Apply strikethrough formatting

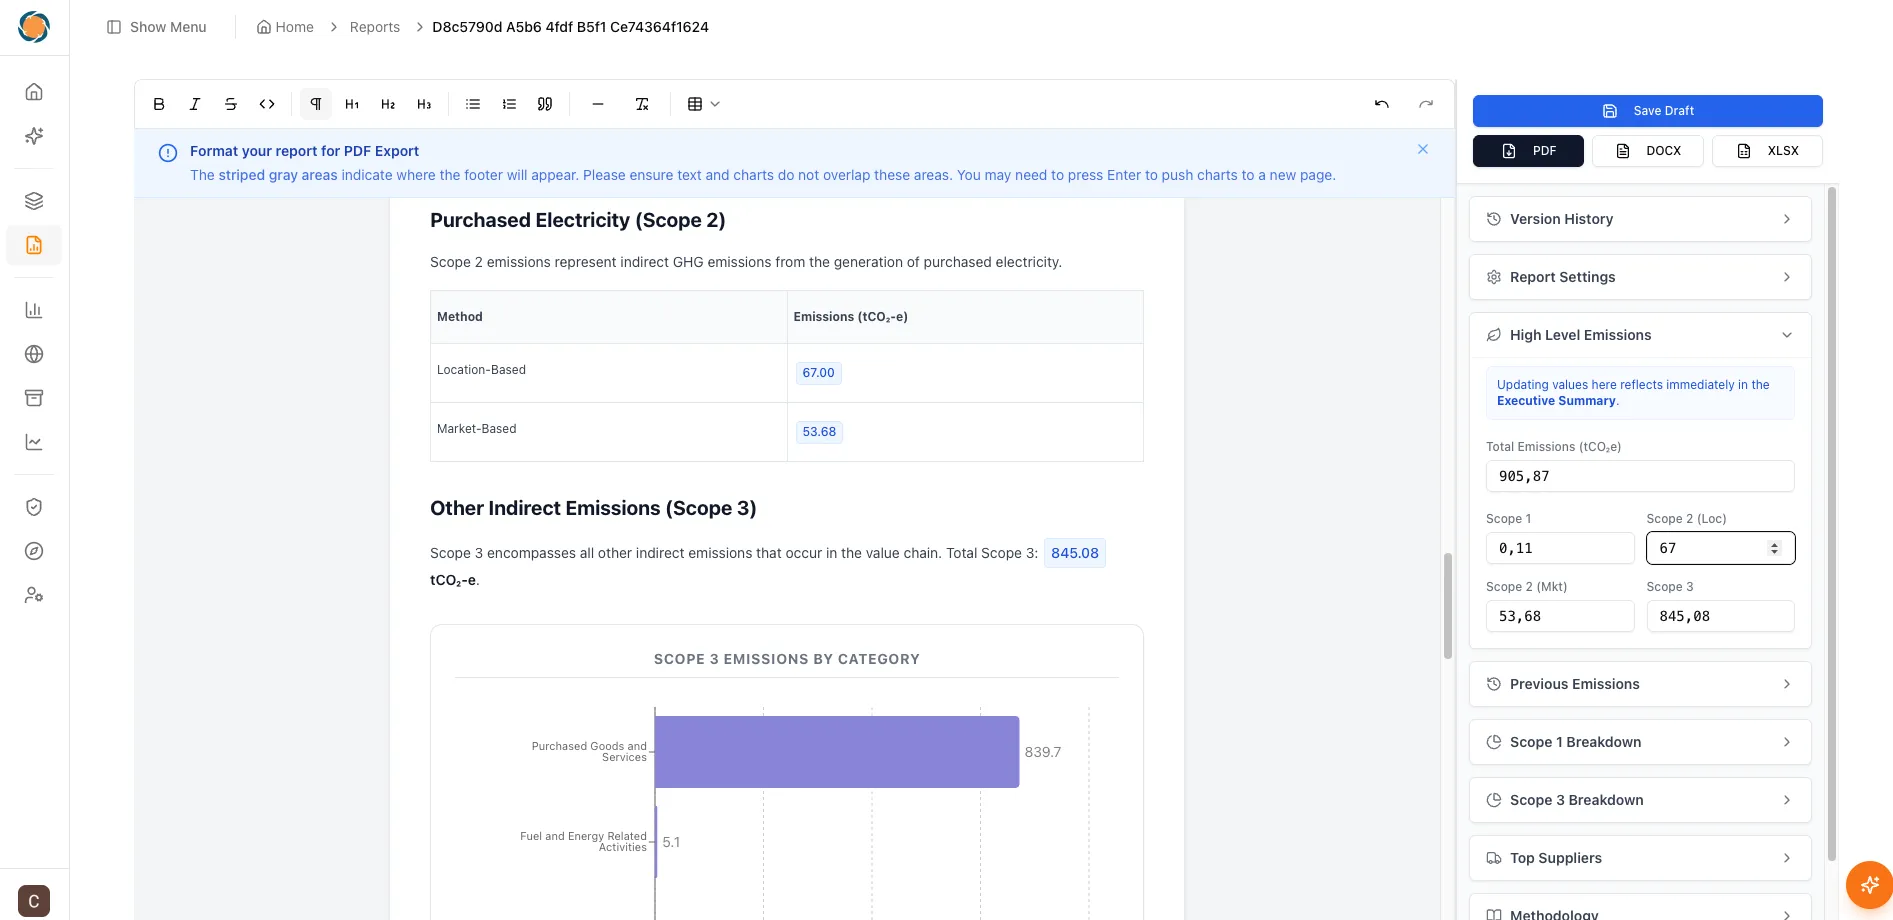click(230, 104)
